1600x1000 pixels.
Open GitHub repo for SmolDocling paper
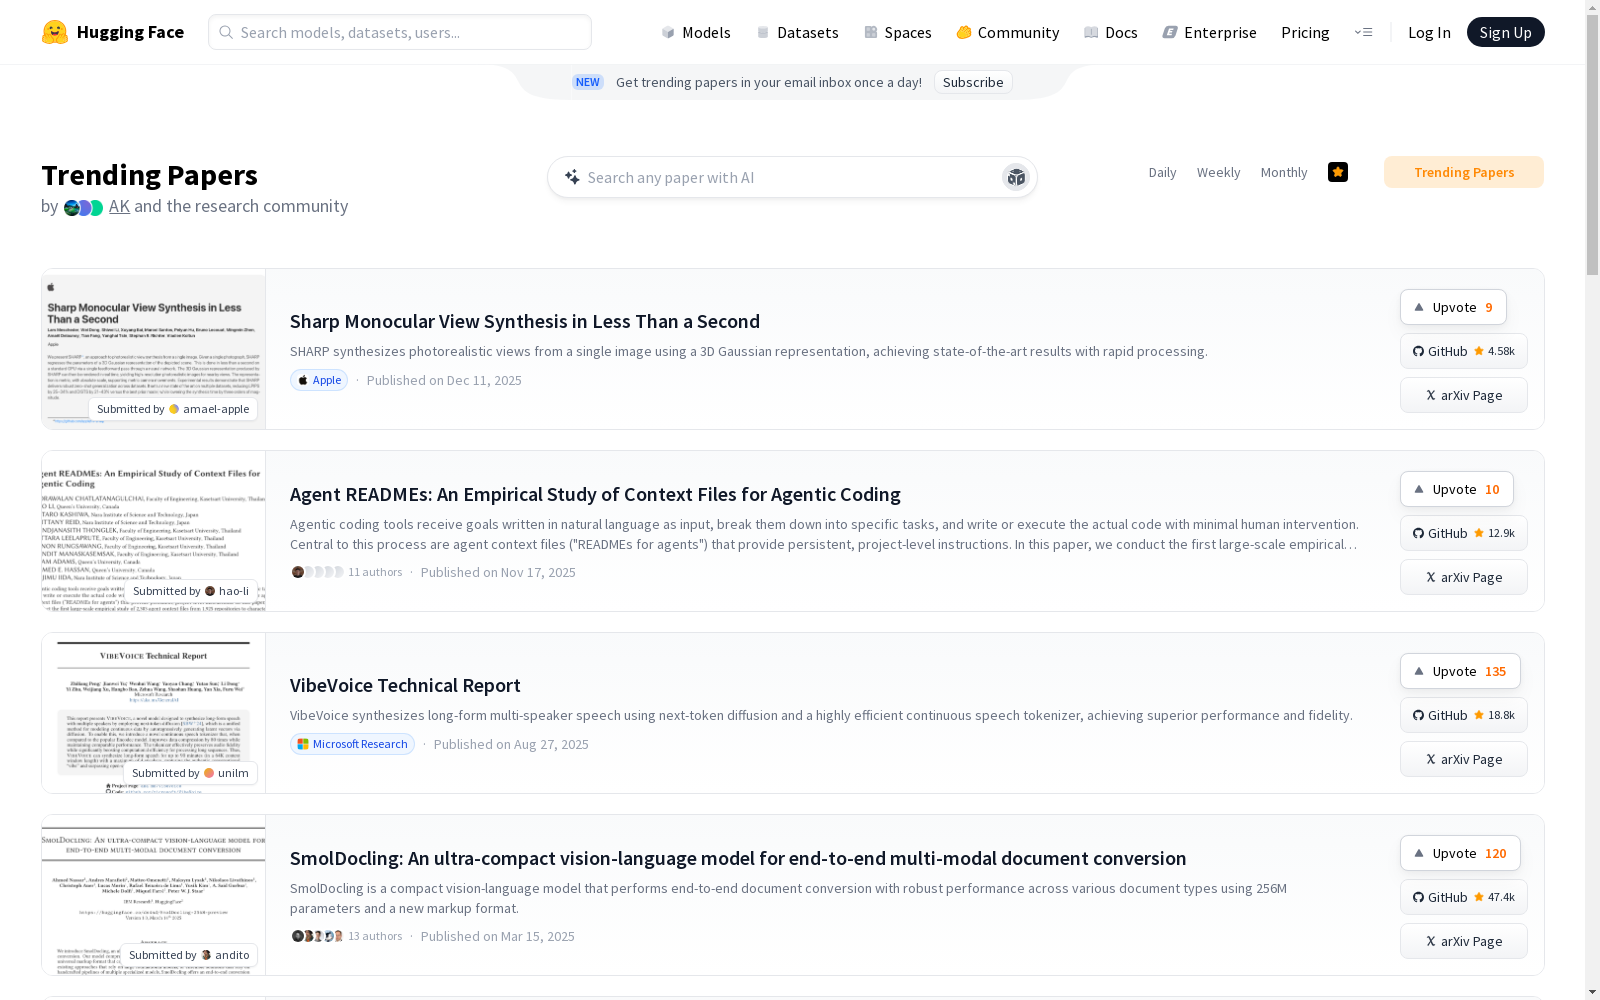click(x=1464, y=897)
